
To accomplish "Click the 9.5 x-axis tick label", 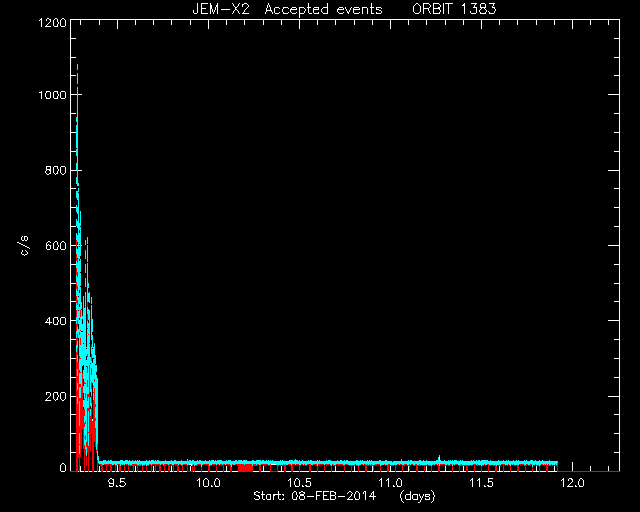I will pos(117,483).
